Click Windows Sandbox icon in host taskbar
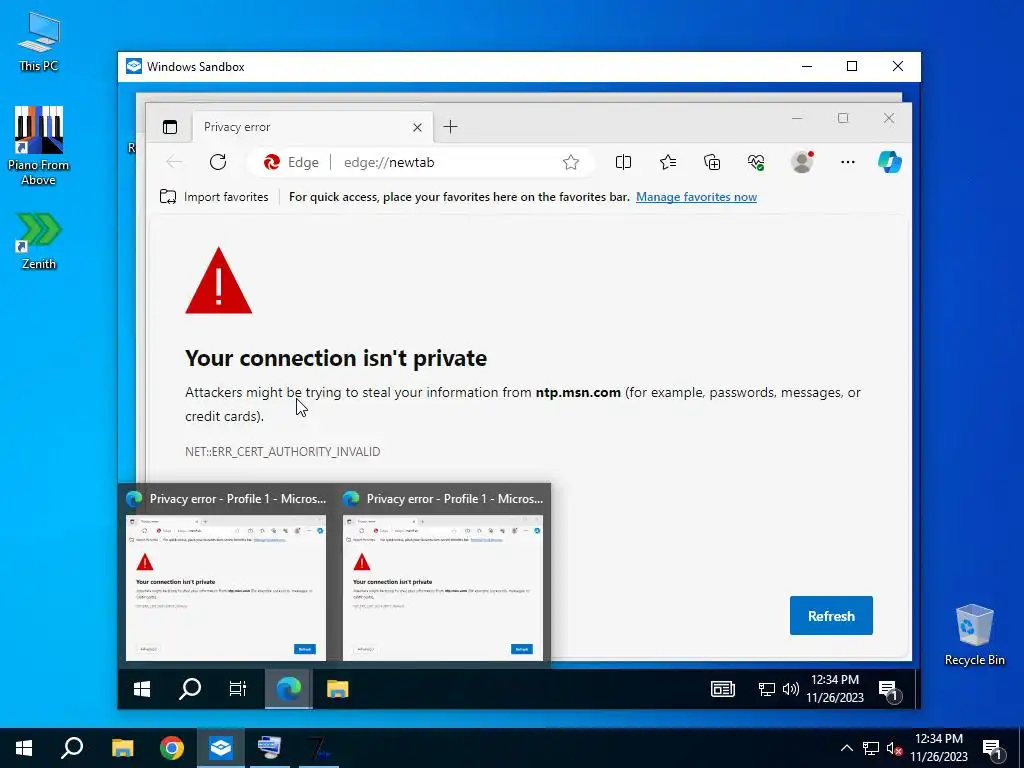The image size is (1024, 768). click(221, 748)
